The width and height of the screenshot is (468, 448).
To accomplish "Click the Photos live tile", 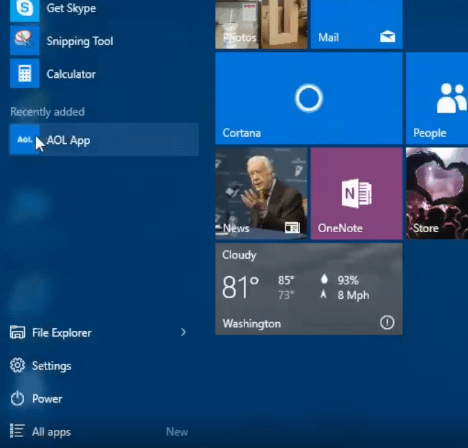I will 261,24.
